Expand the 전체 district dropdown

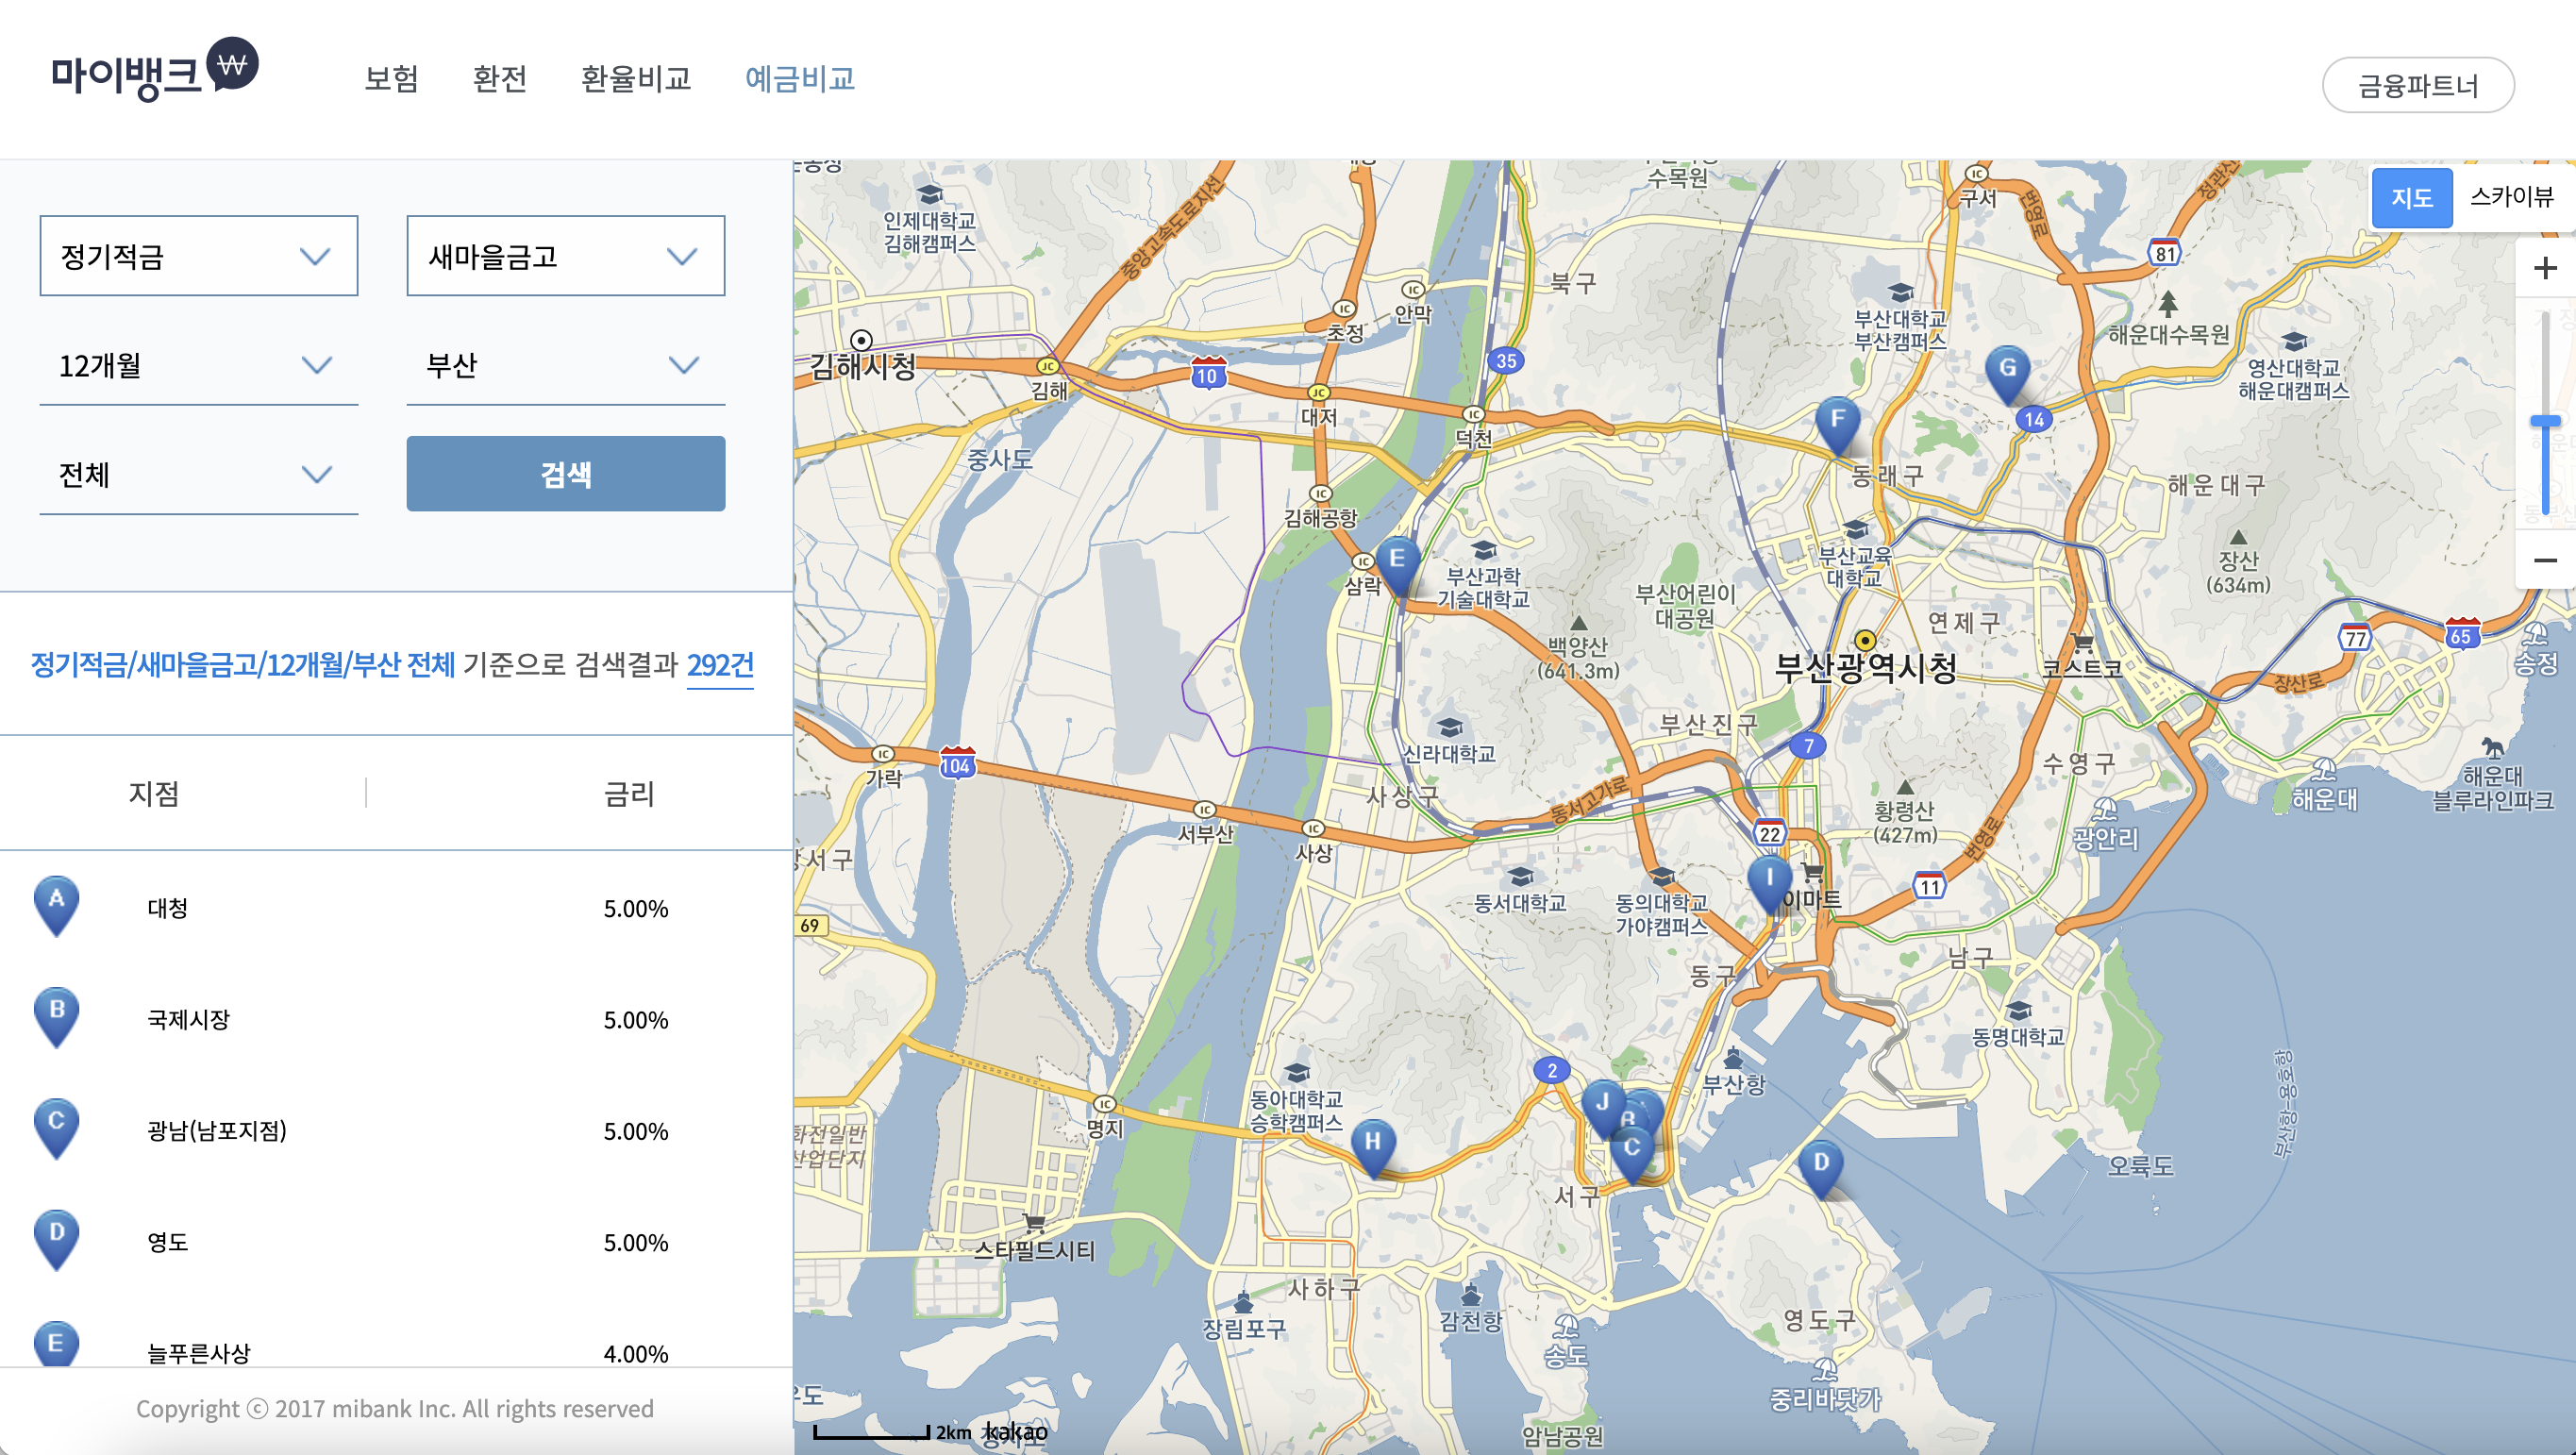[199, 474]
